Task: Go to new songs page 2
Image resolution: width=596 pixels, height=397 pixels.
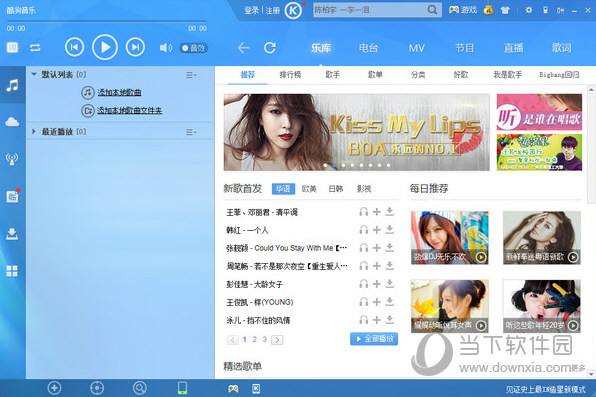Action: pyautogui.click(x=254, y=339)
